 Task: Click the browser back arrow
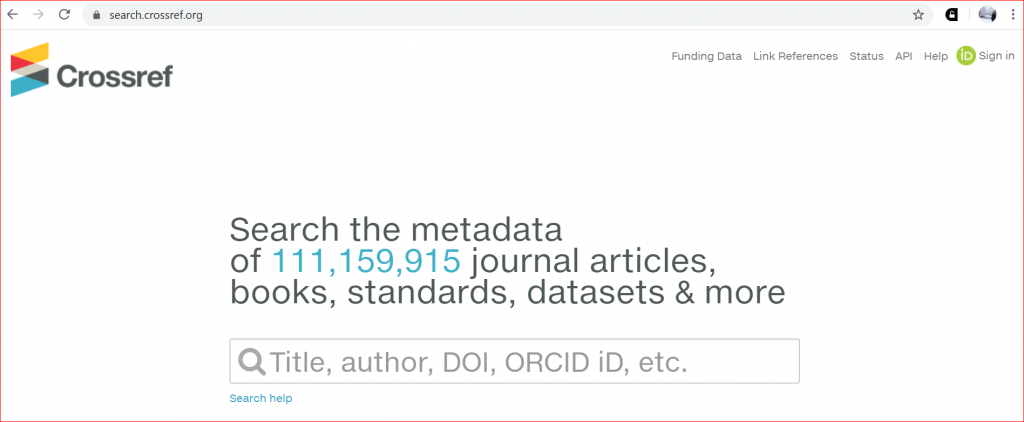coord(12,15)
